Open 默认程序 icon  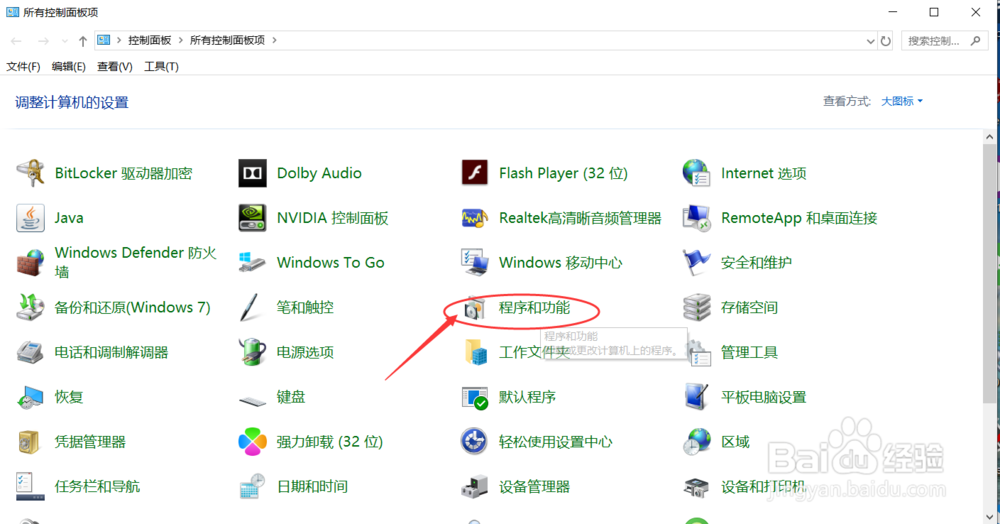point(474,397)
